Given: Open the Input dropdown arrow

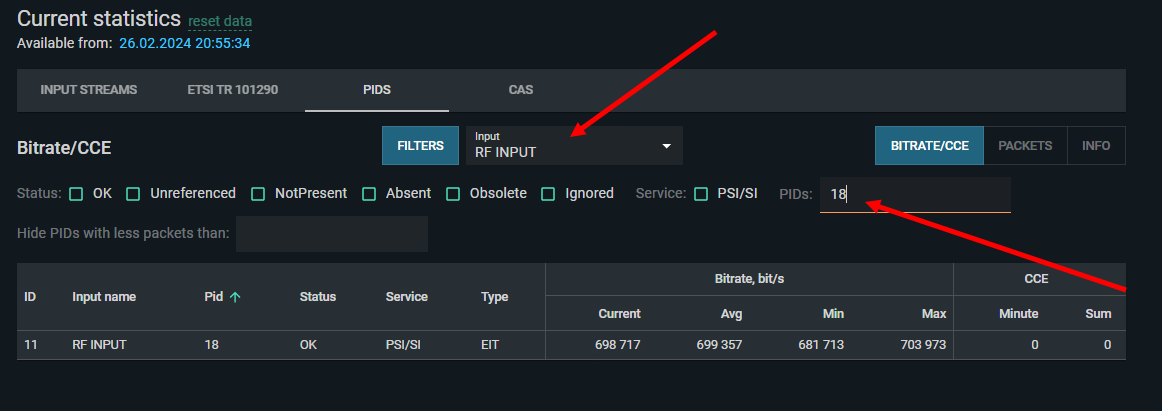Looking at the screenshot, I should point(667,146).
